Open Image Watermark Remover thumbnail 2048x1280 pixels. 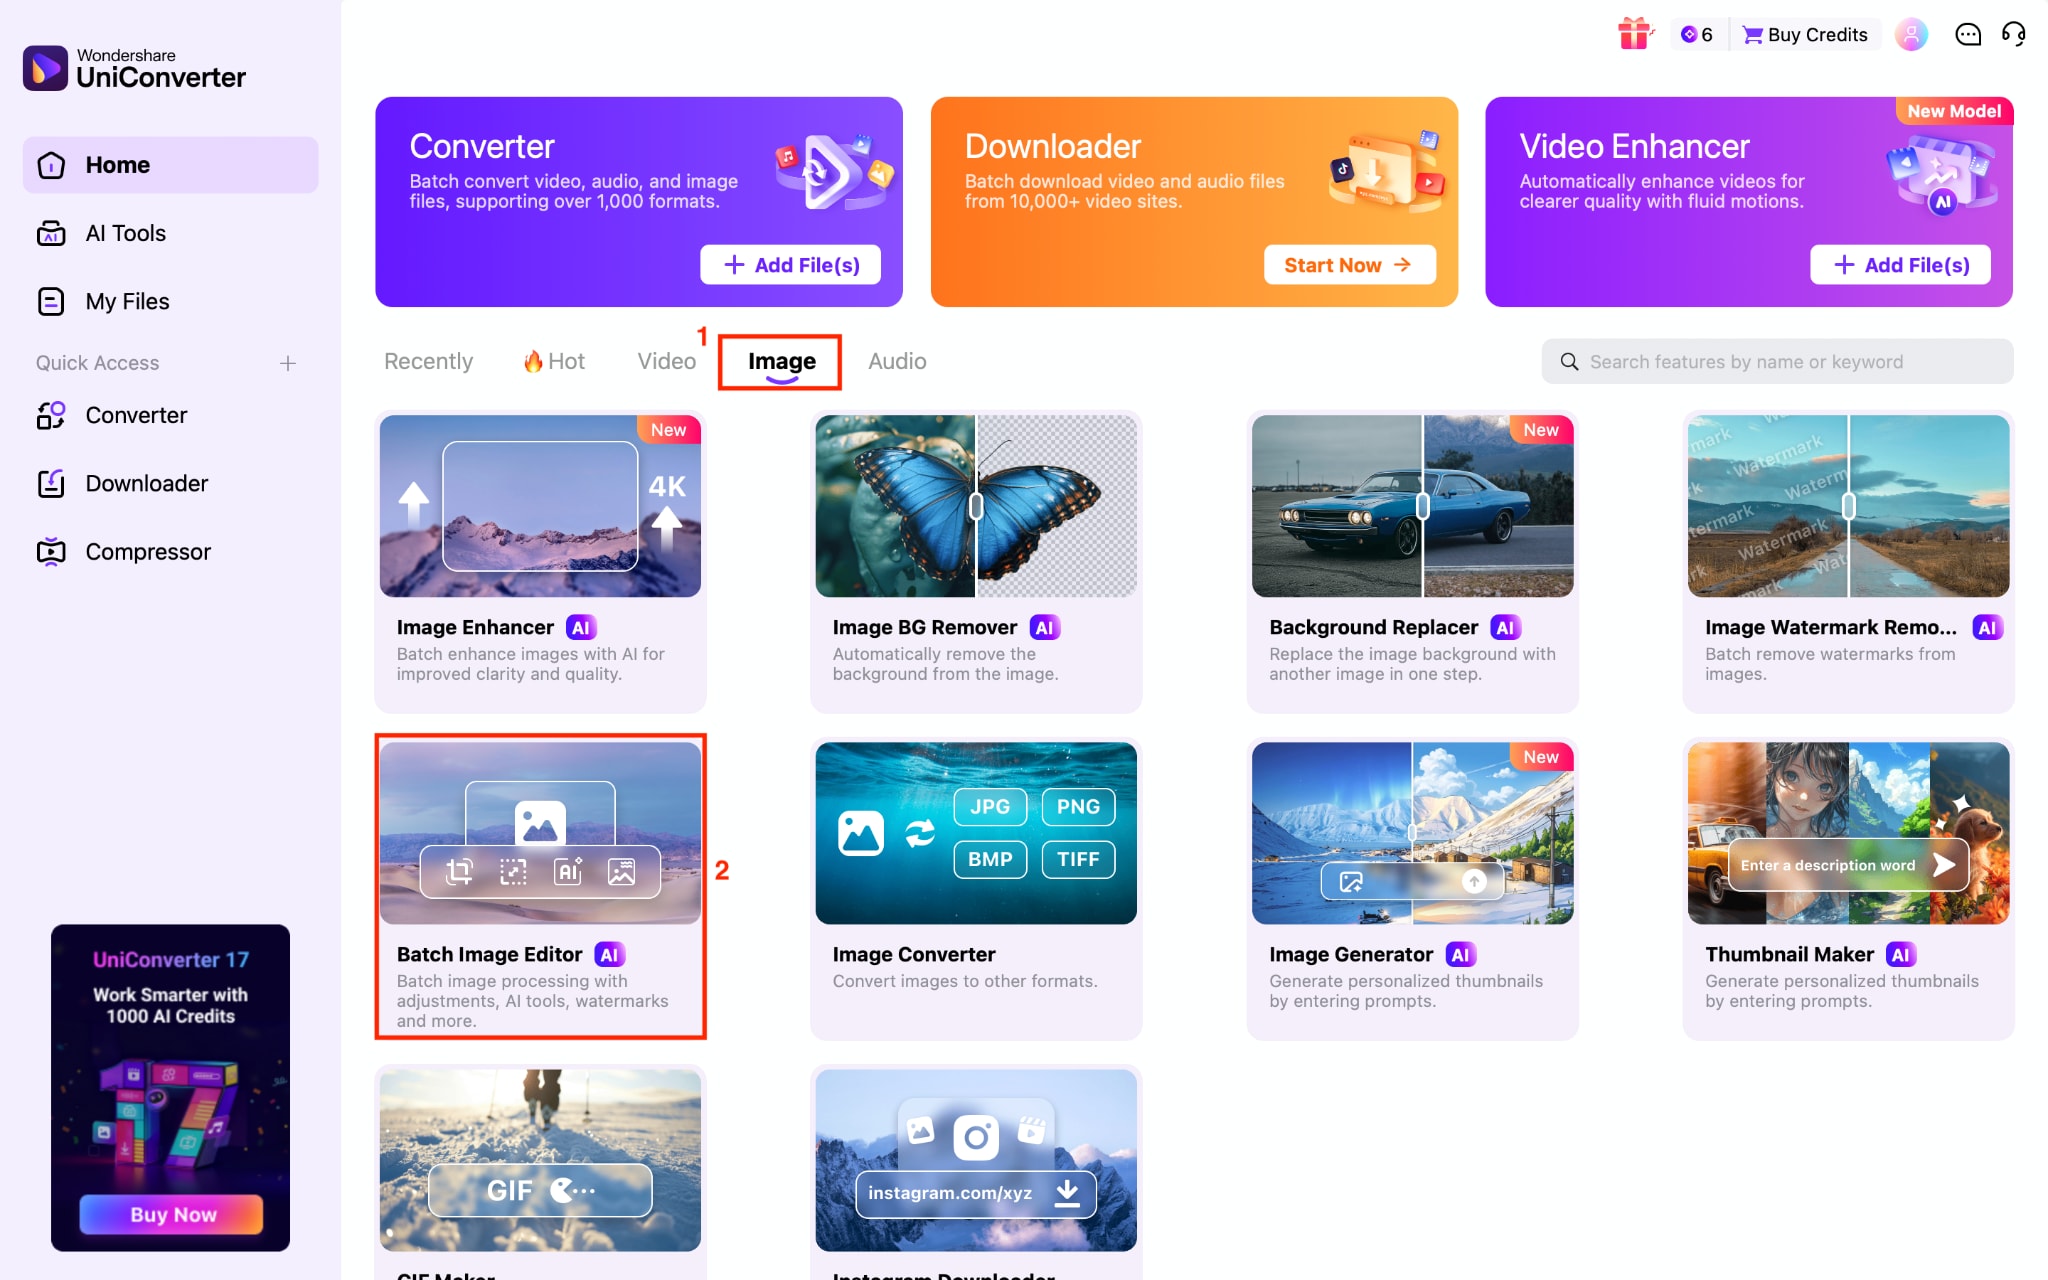pyautogui.click(x=1848, y=506)
